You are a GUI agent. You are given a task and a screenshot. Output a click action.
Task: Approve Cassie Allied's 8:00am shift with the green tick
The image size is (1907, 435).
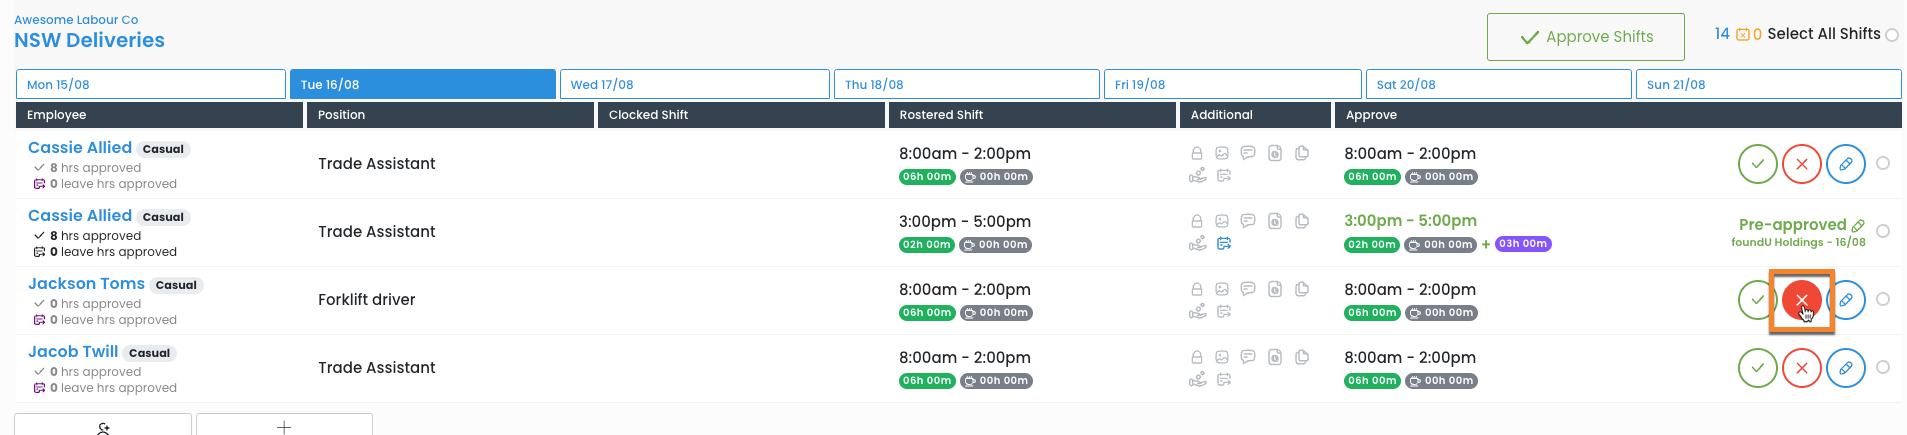click(x=1757, y=164)
